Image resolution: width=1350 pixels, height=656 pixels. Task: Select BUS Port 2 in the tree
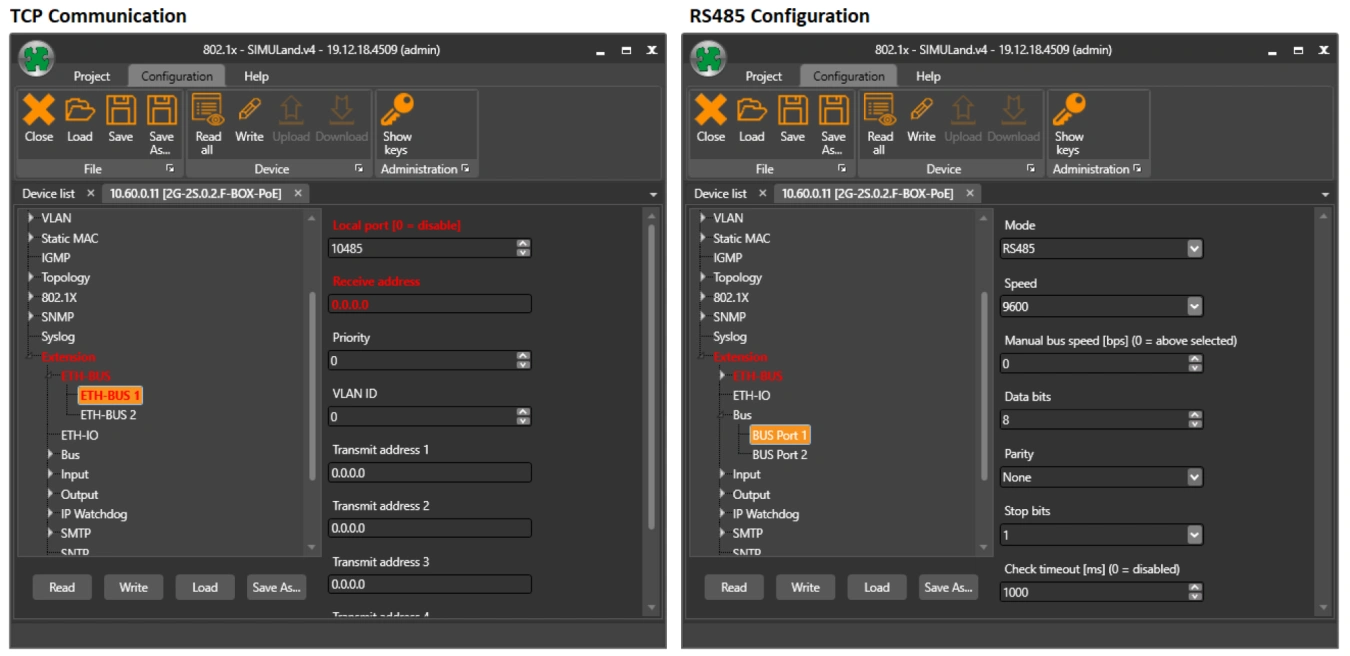pos(779,455)
